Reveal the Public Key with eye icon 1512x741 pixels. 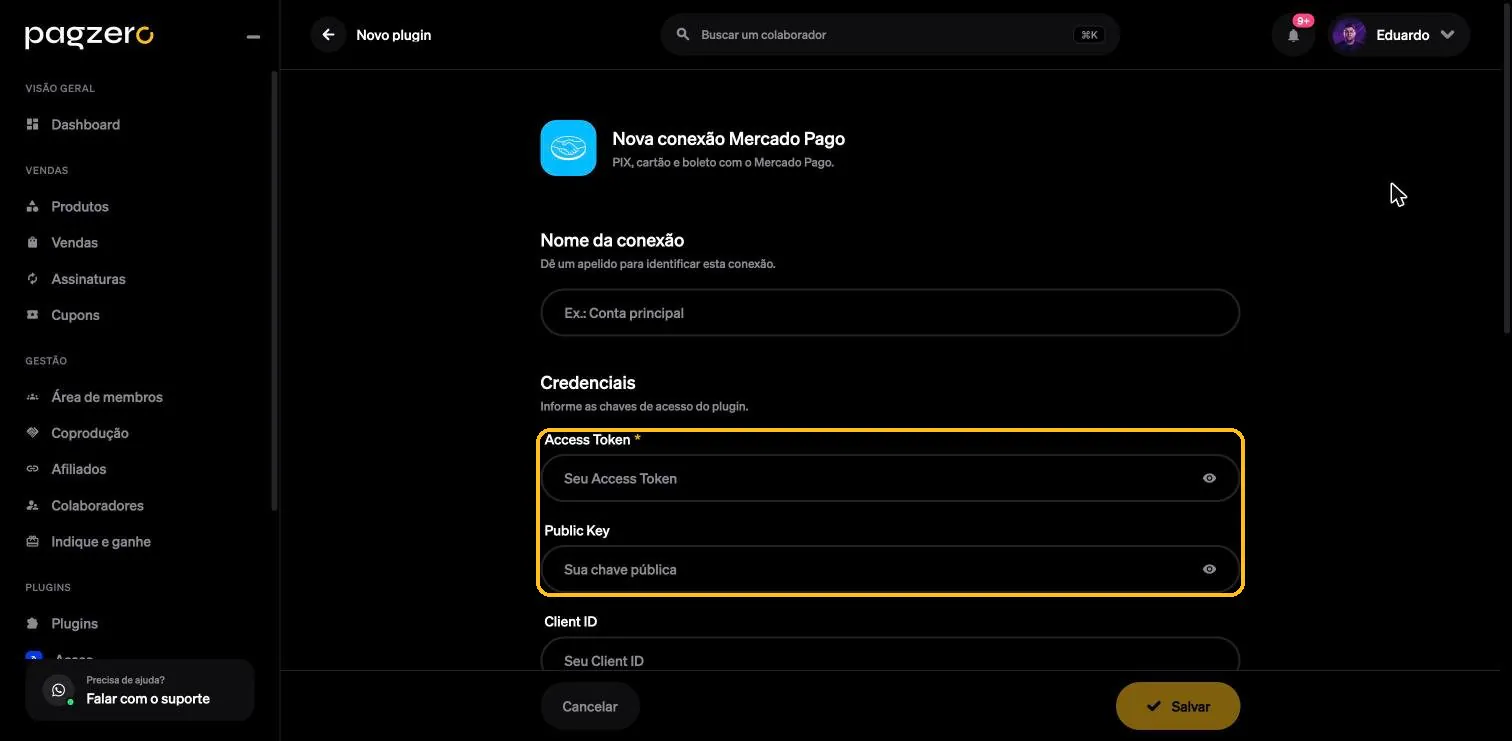tap(1209, 569)
